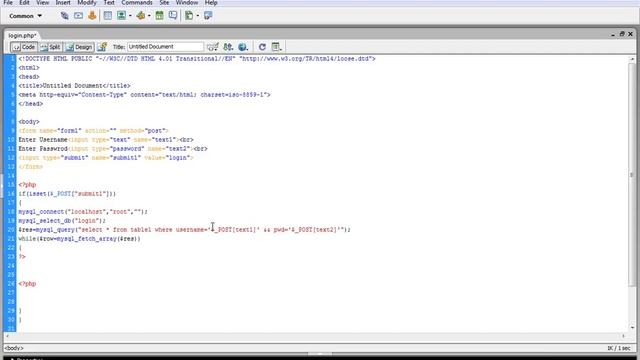Screen dimensions: 640x360
Task: Switch to Design view
Action: pyautogui.click(x=79, y=47)
